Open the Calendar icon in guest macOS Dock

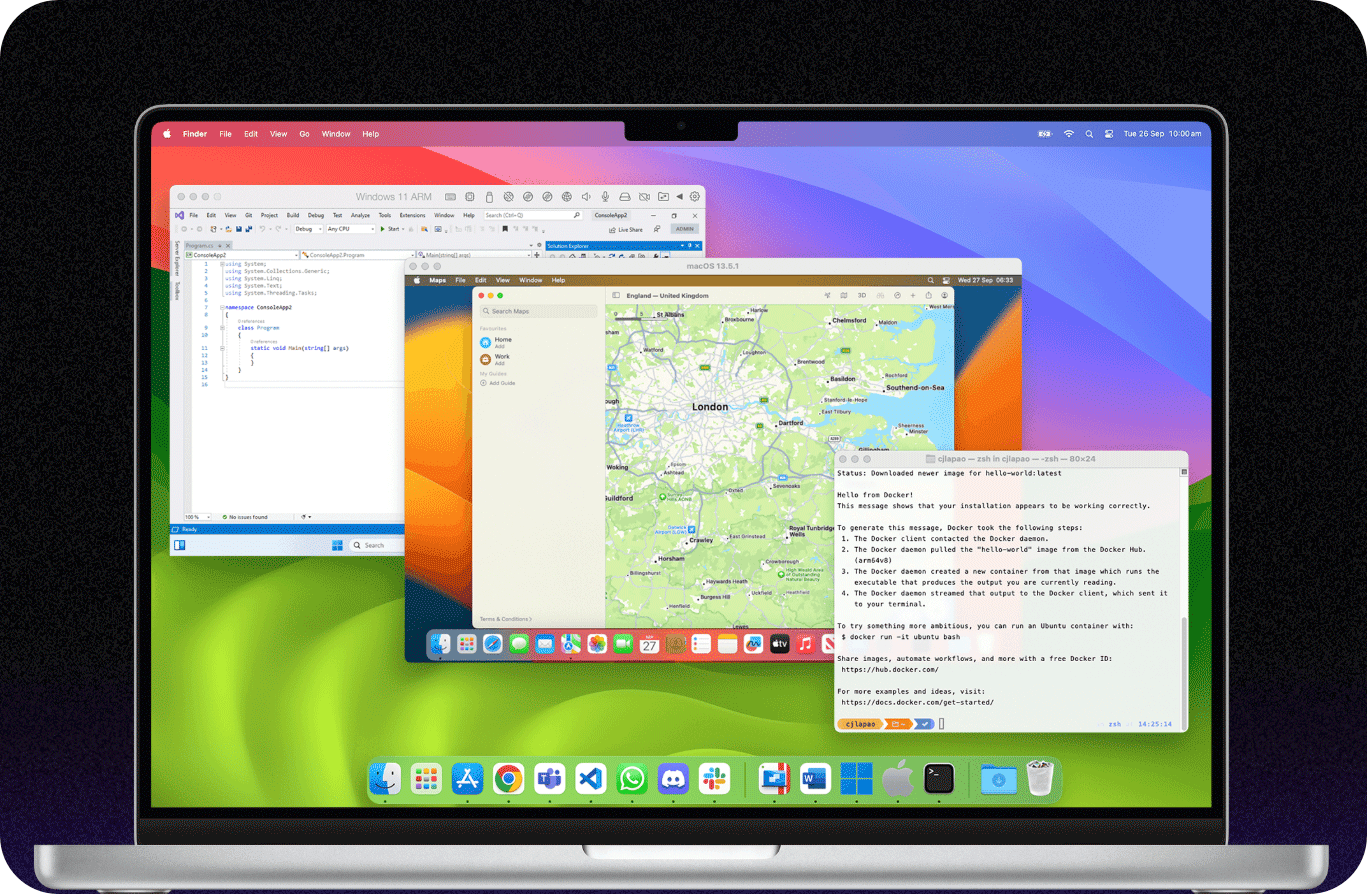[649, 645]
